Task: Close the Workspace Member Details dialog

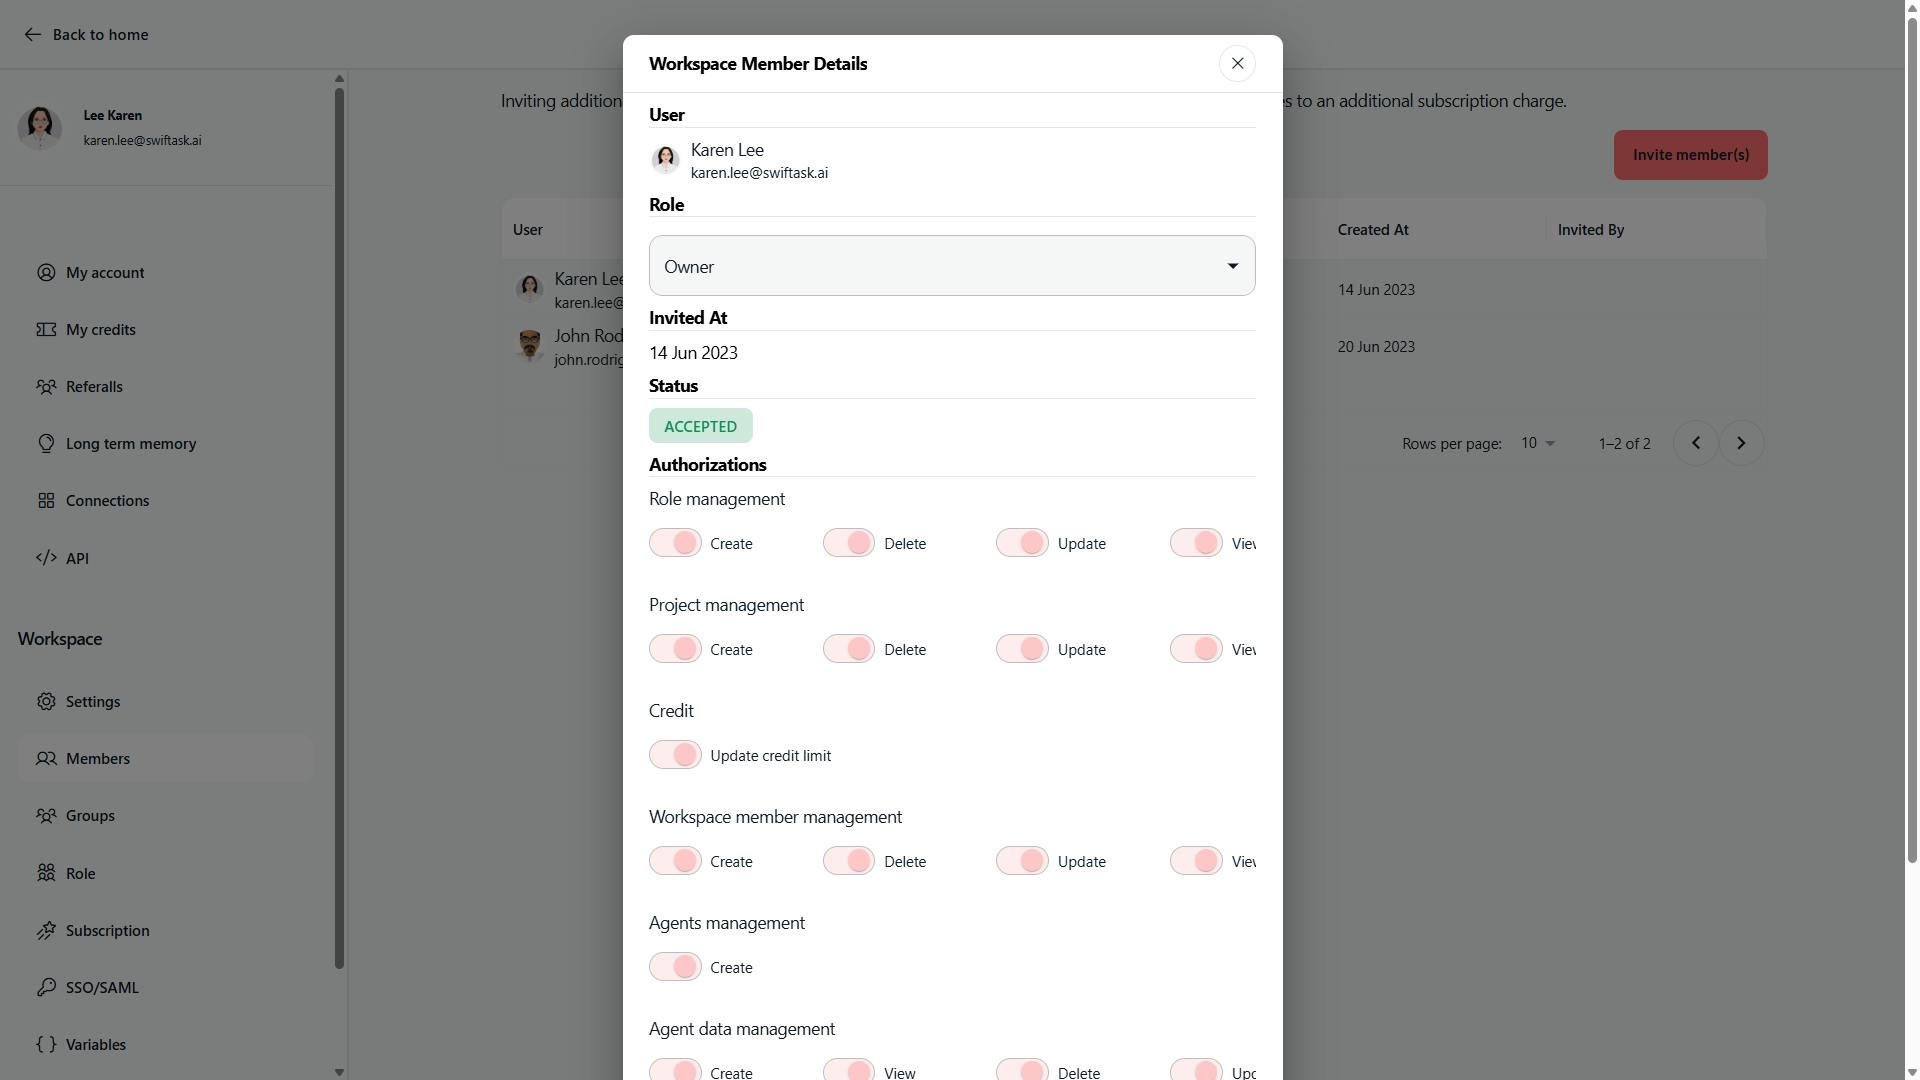Action: point(1237,64)
